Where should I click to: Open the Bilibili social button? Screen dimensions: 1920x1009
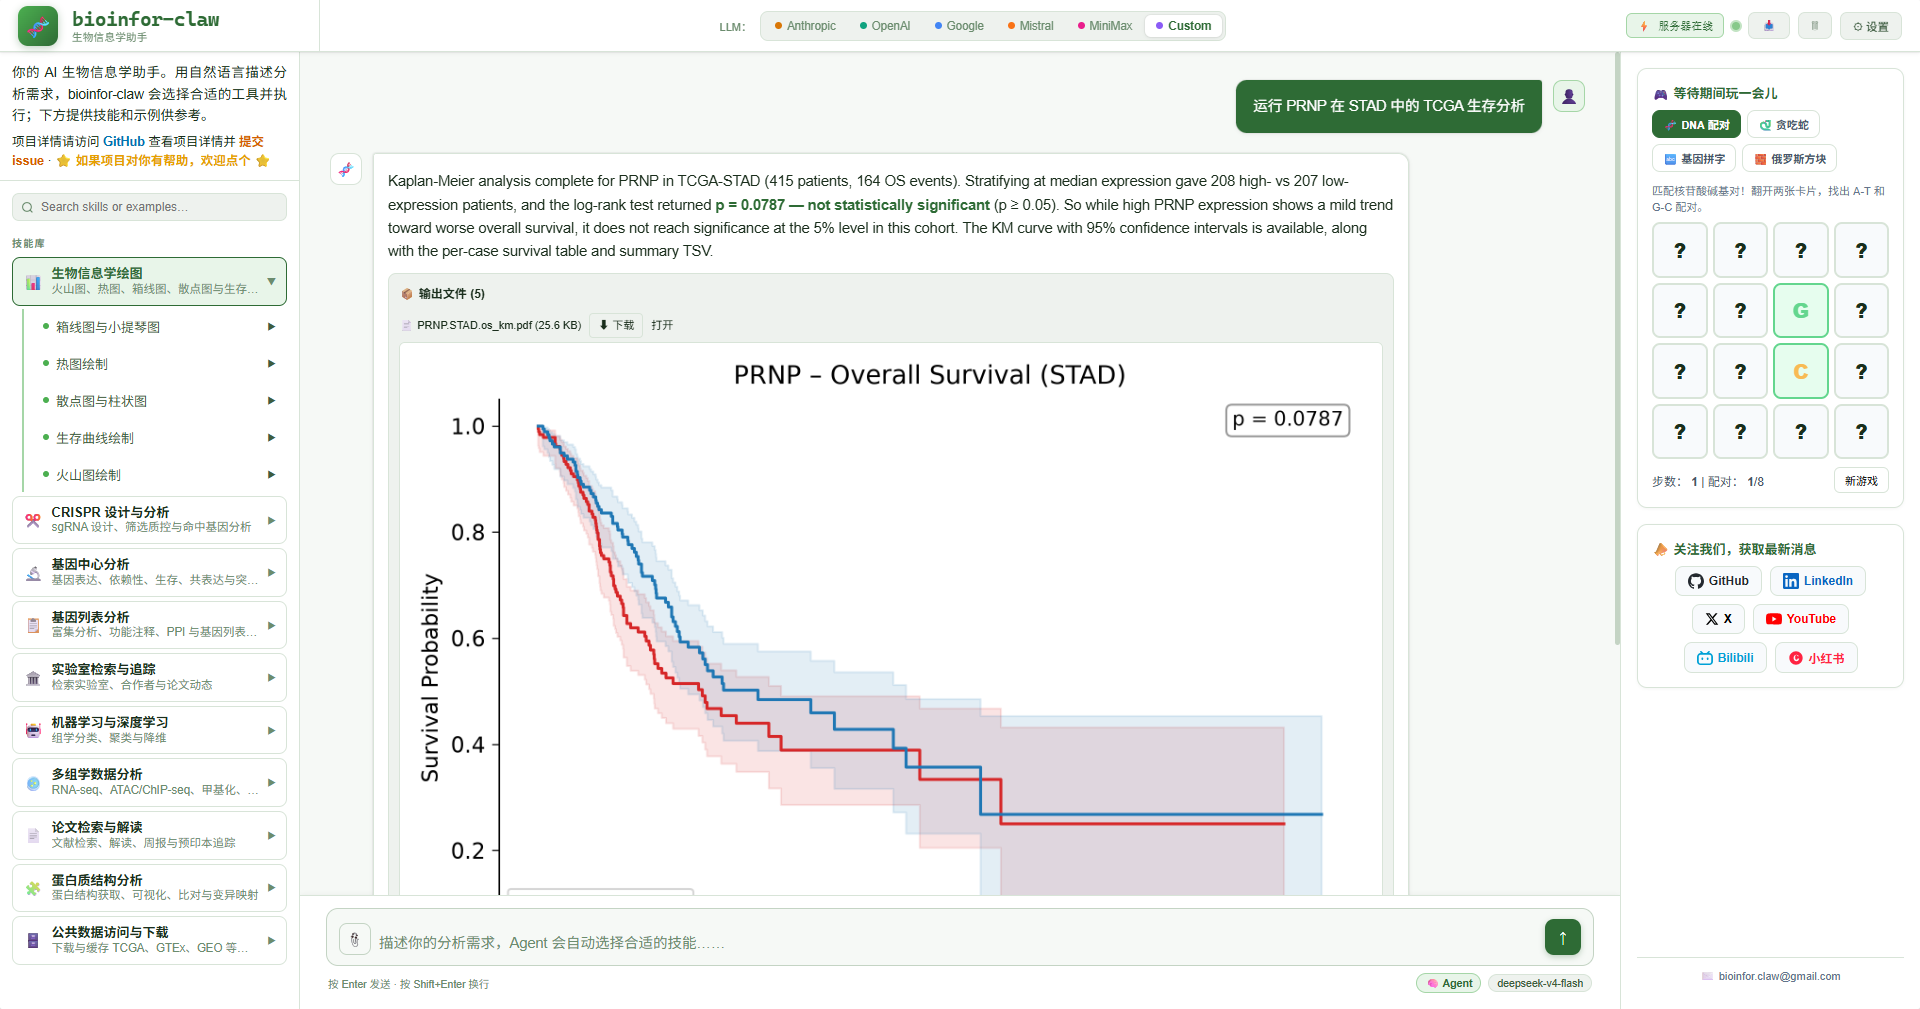(x=1726, y=658)
